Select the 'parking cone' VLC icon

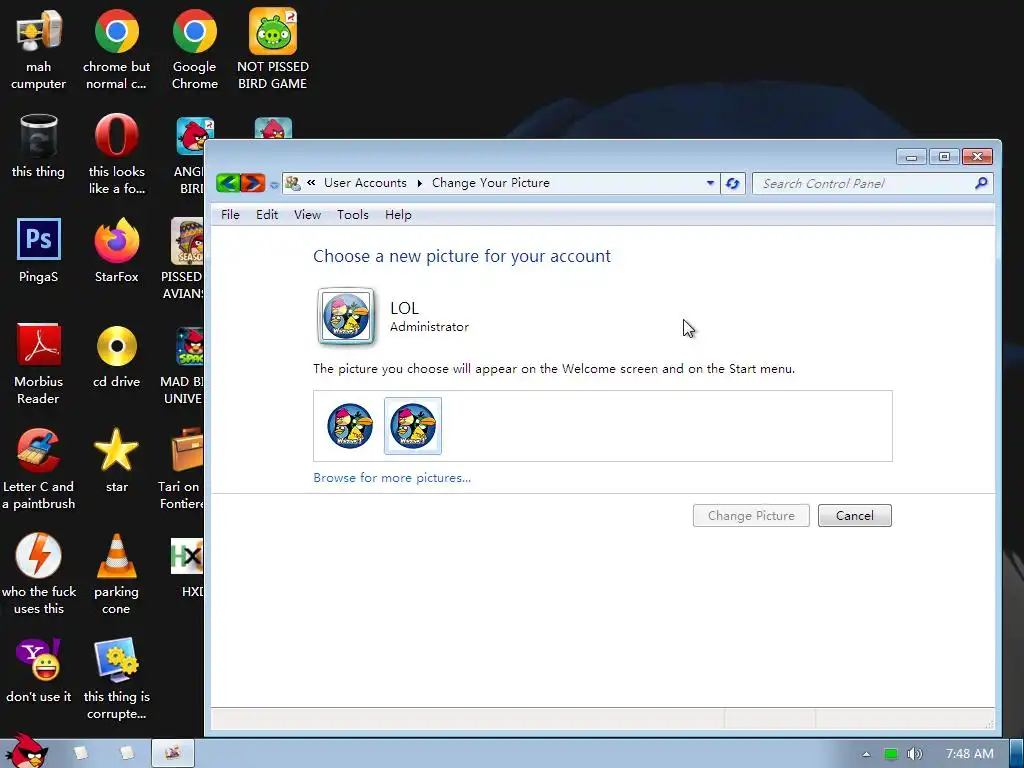116,575
